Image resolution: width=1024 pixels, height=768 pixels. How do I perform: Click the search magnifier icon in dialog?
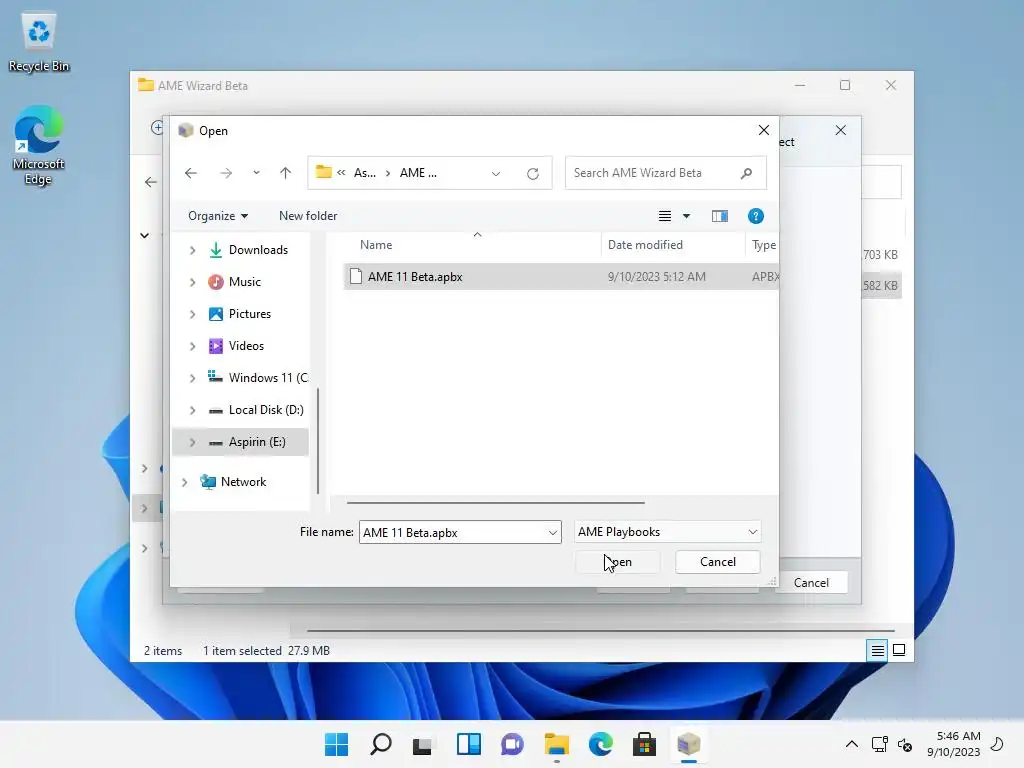pyautogui.click(x=746, y=173)
